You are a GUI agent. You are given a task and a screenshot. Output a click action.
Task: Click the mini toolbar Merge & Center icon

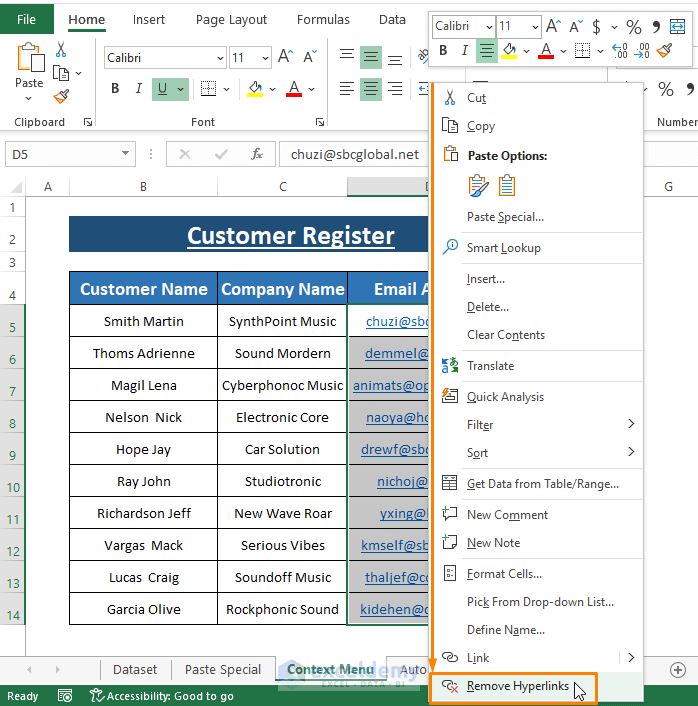677,27
